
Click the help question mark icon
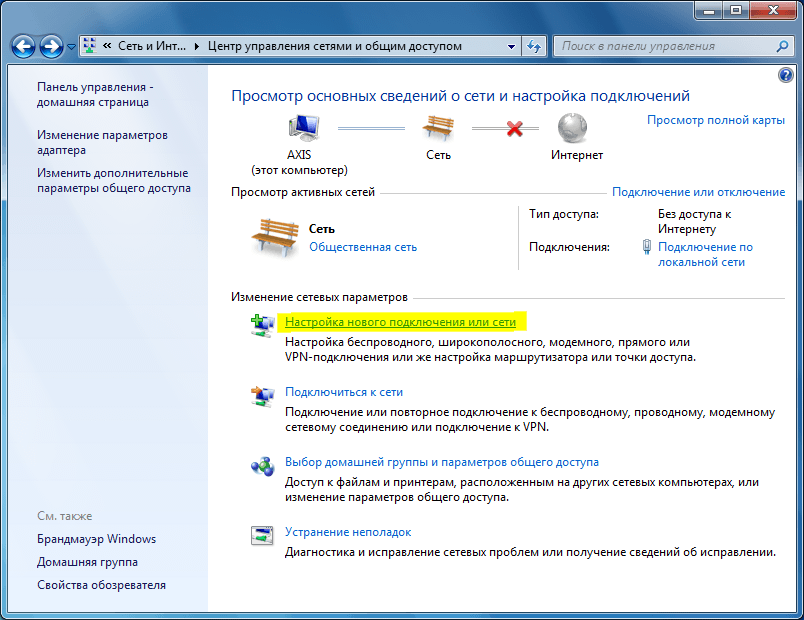[785, 75]
